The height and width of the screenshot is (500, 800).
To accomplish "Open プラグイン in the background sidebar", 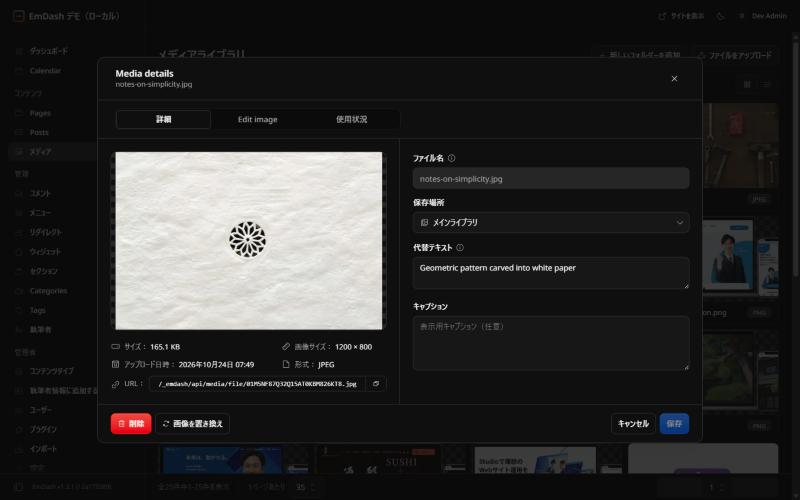I will pyautogui.click(x=43, y=429).
